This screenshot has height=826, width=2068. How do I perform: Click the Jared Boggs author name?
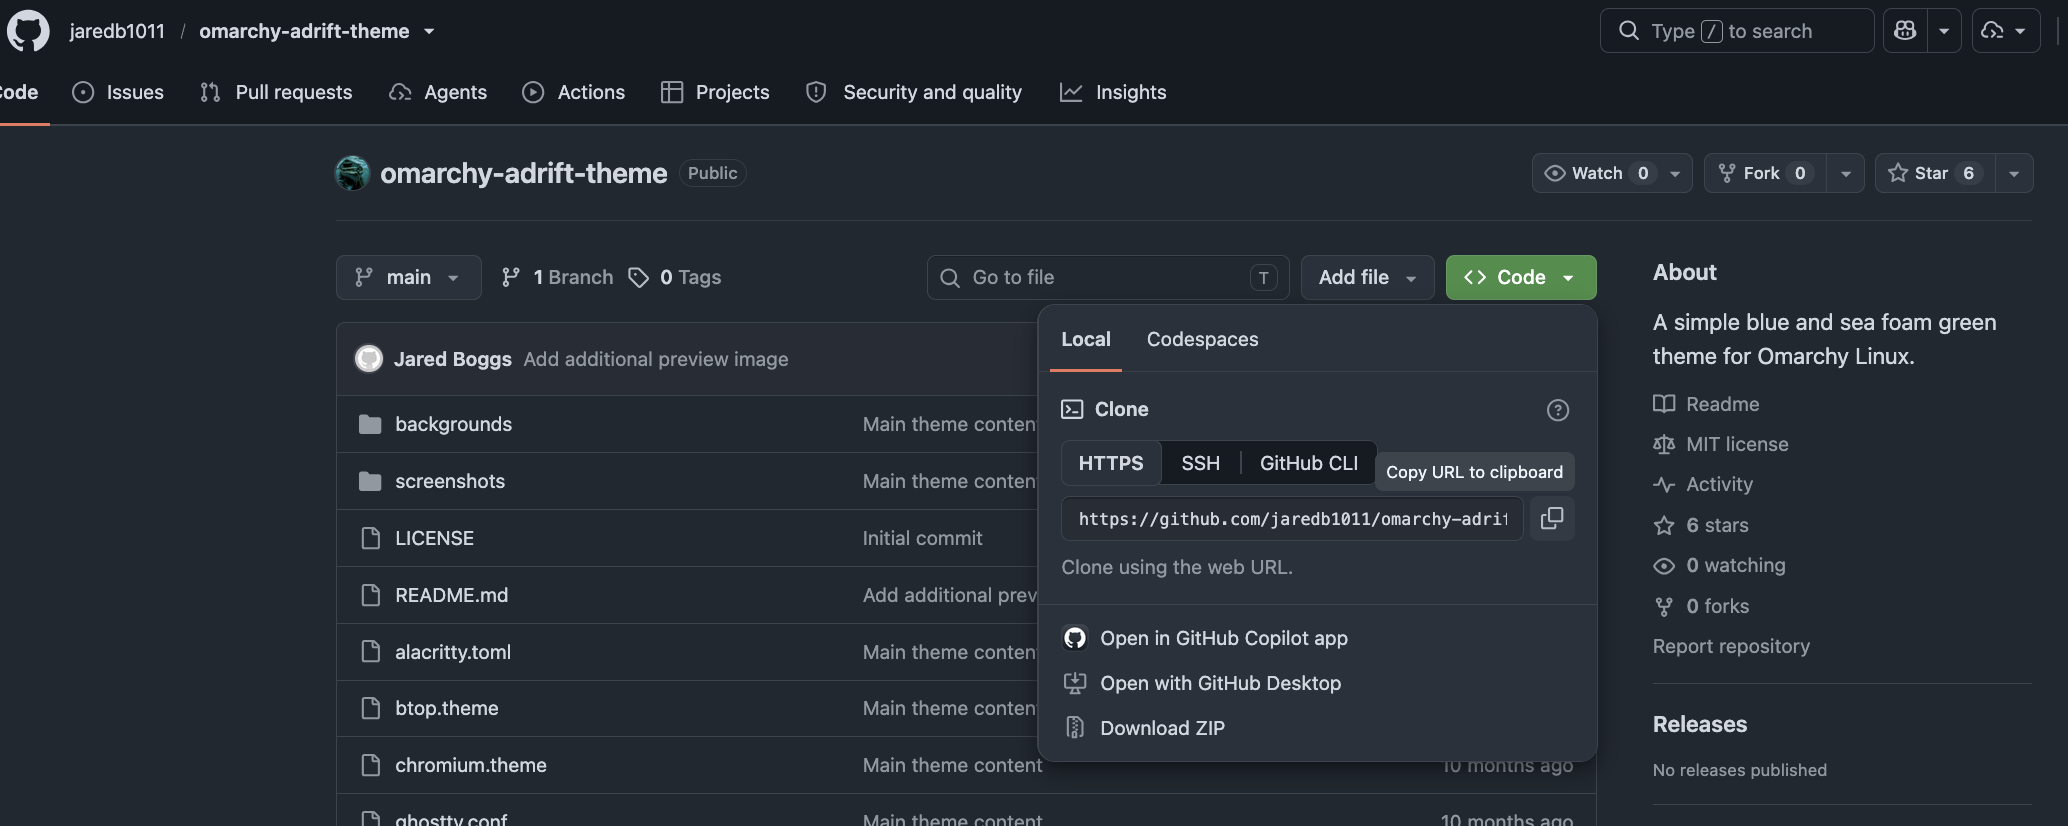click(x=453, y=359)
